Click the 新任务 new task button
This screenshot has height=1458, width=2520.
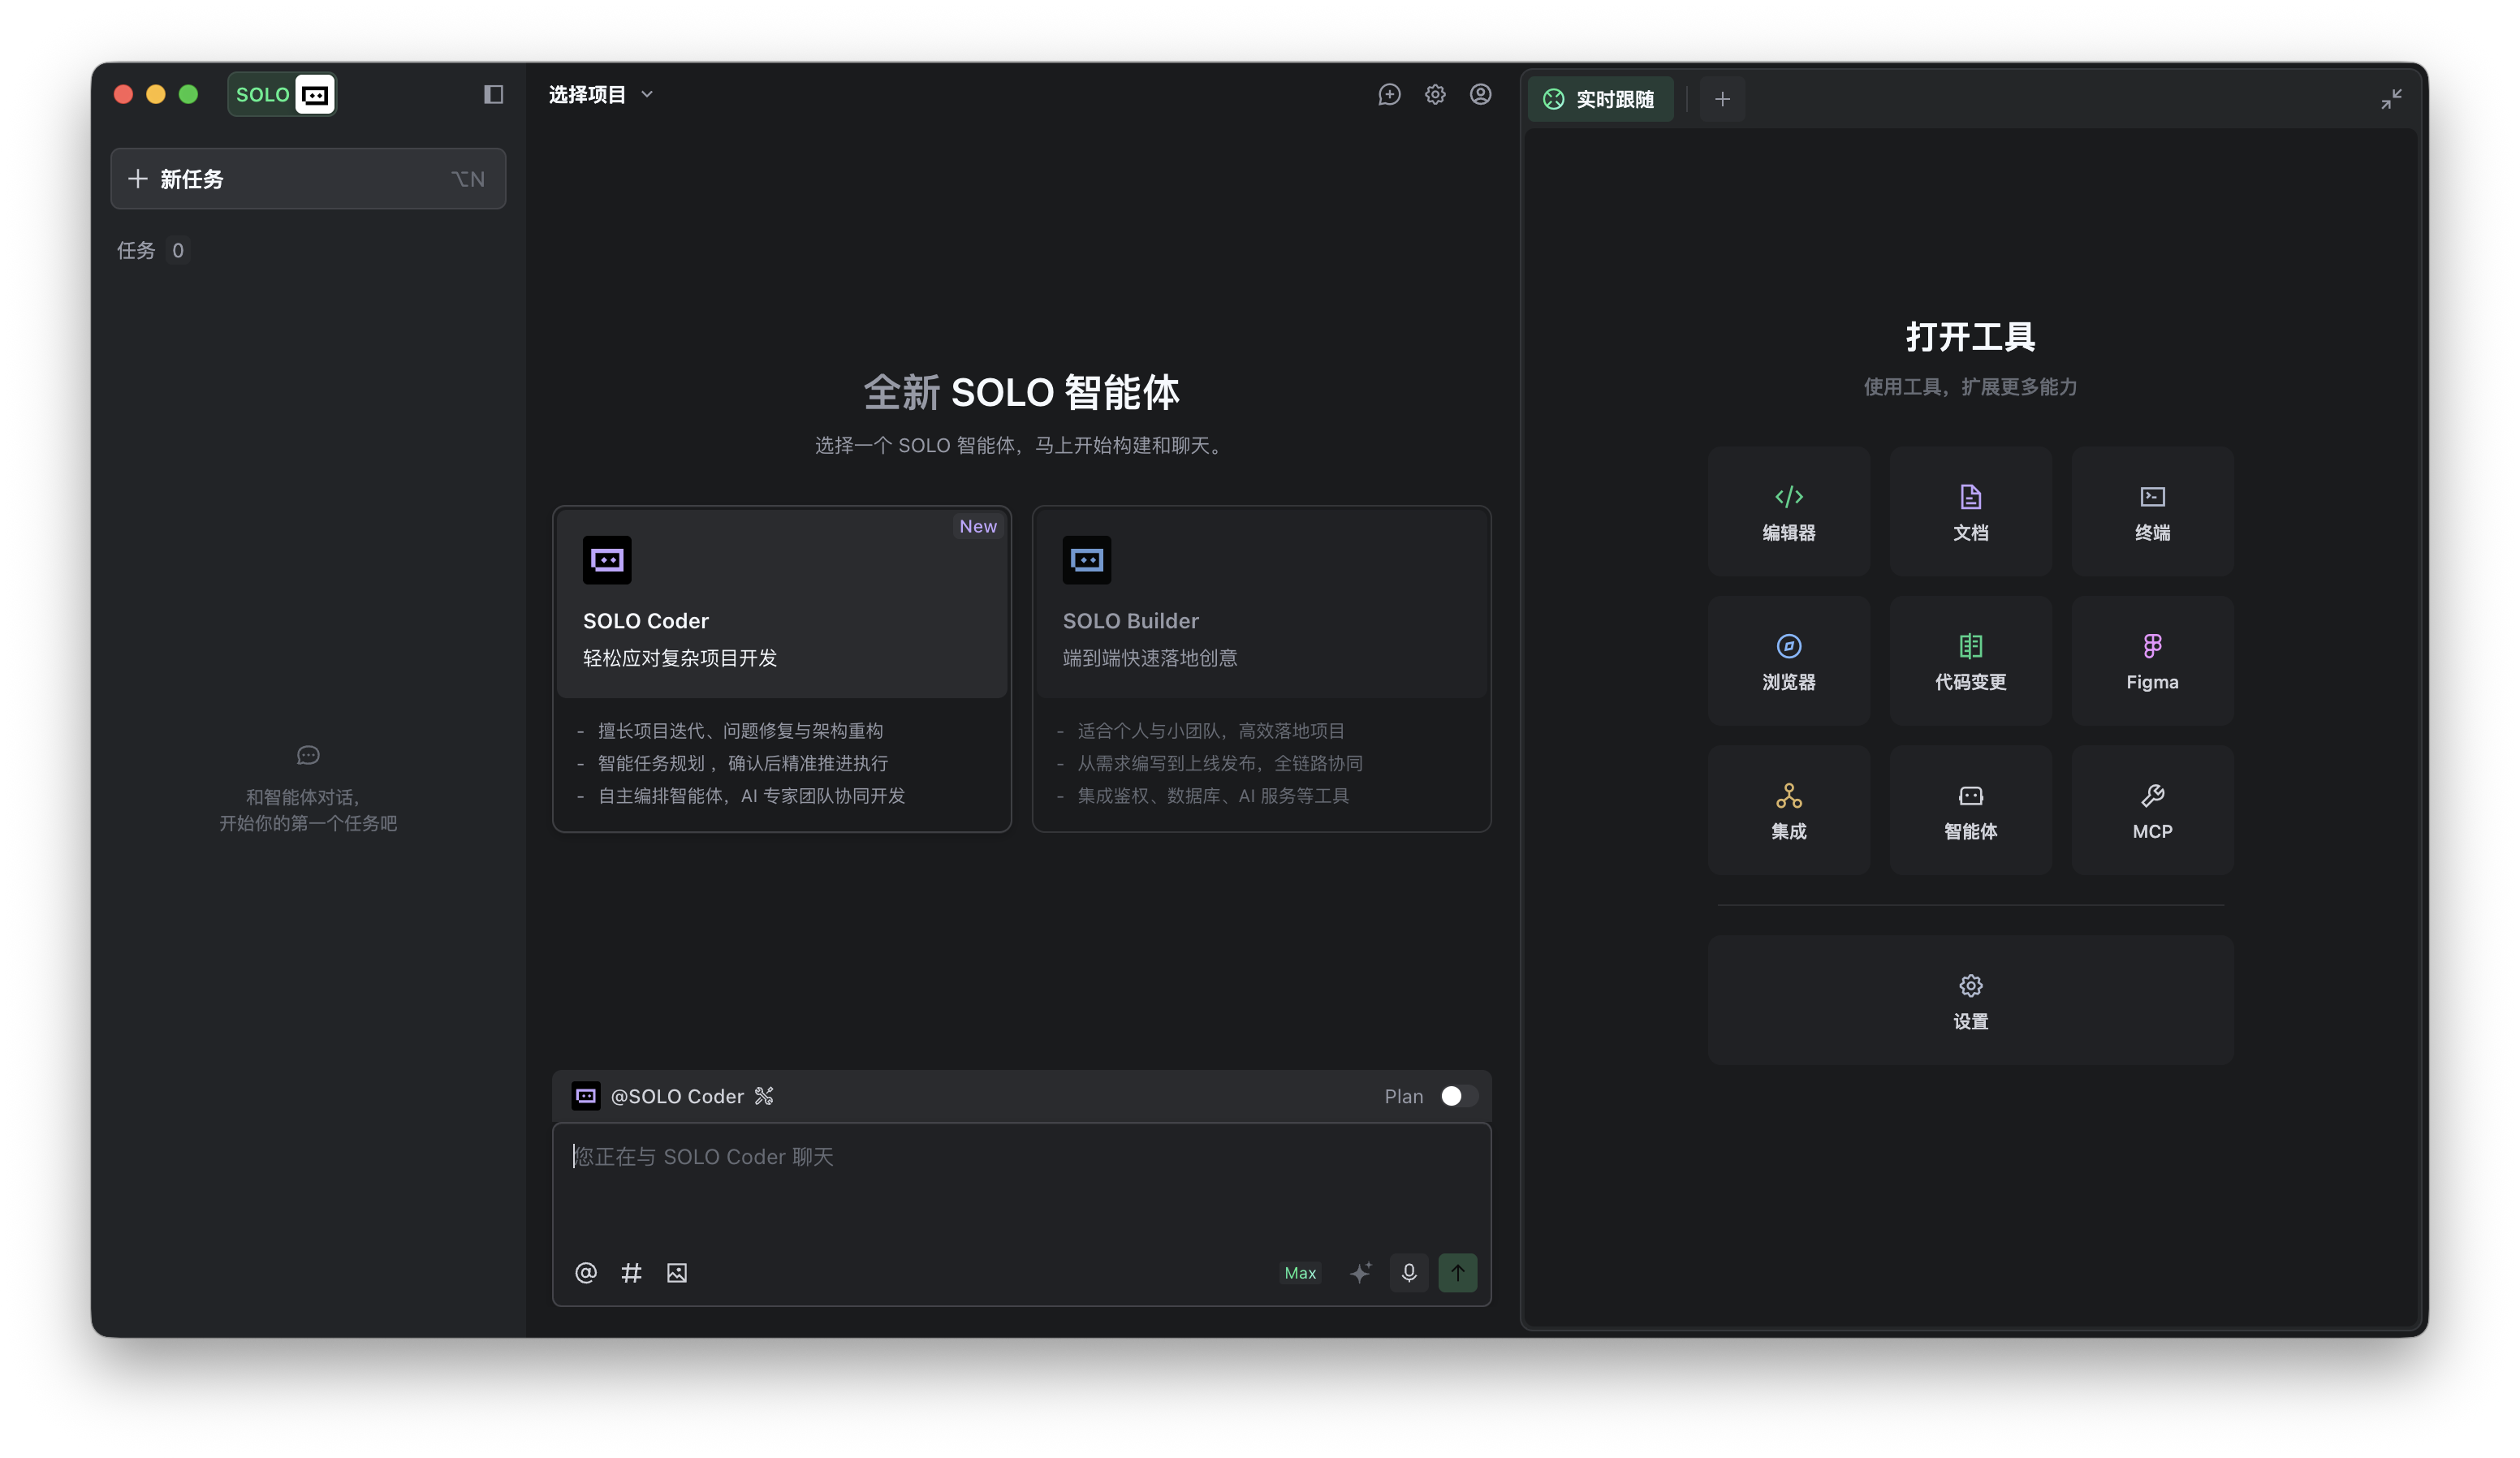click(308, 179)
